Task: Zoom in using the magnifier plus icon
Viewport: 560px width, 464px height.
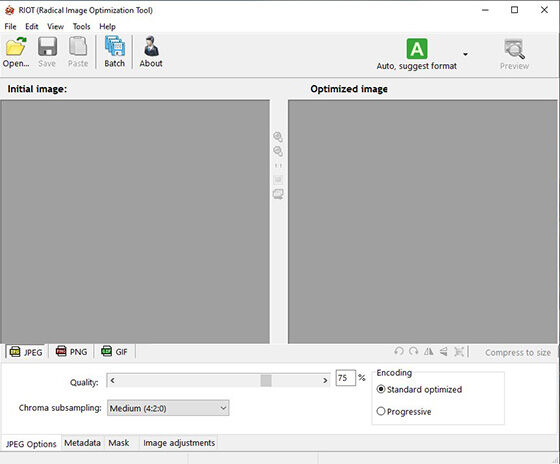Action: [278, 137]
